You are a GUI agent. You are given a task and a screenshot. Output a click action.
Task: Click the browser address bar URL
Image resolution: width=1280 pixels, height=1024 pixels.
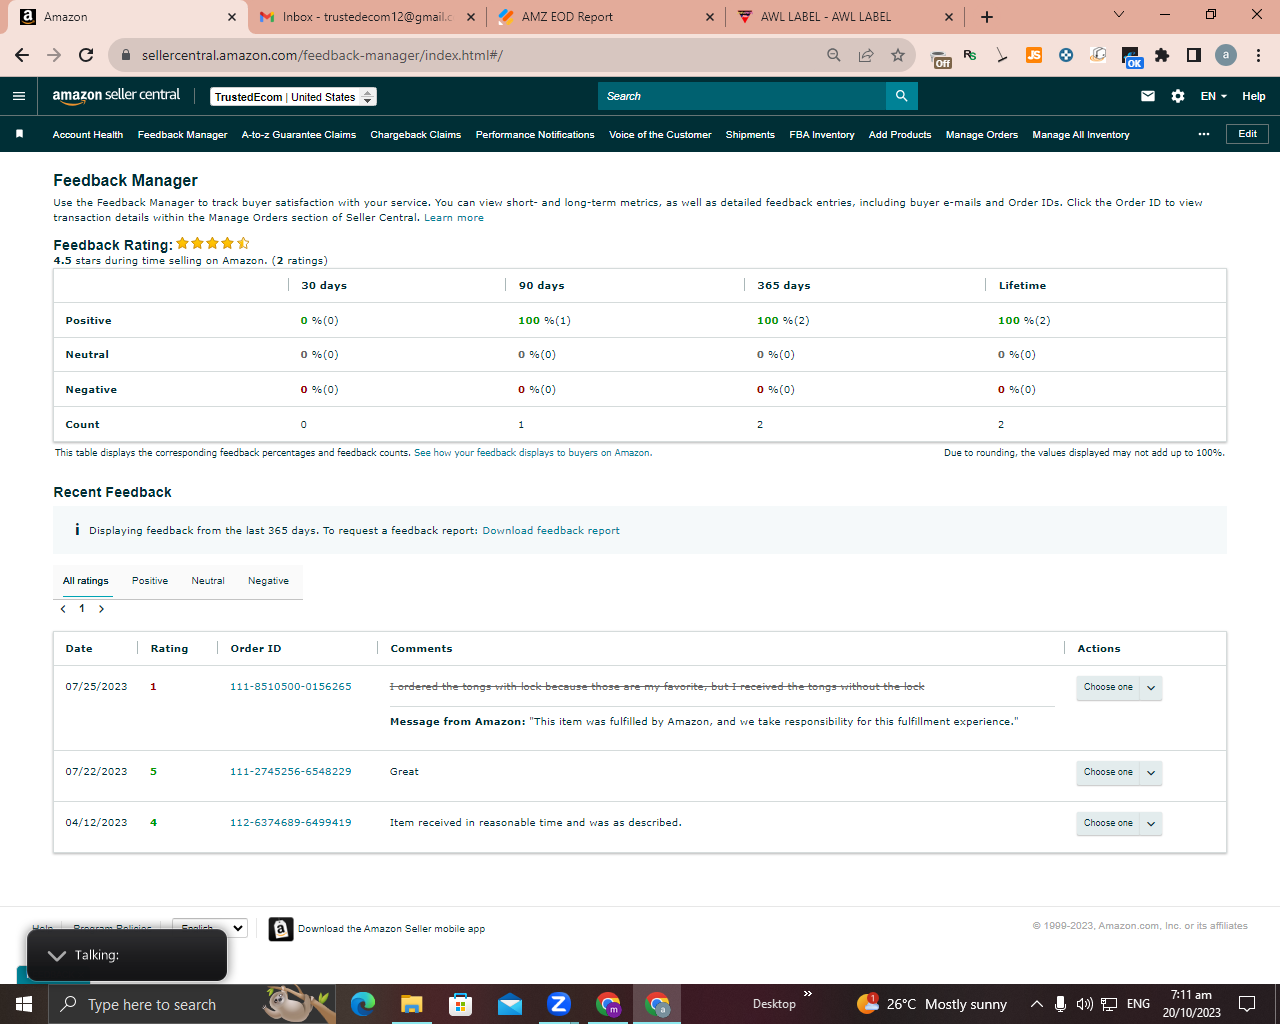[x=322, y=55]
